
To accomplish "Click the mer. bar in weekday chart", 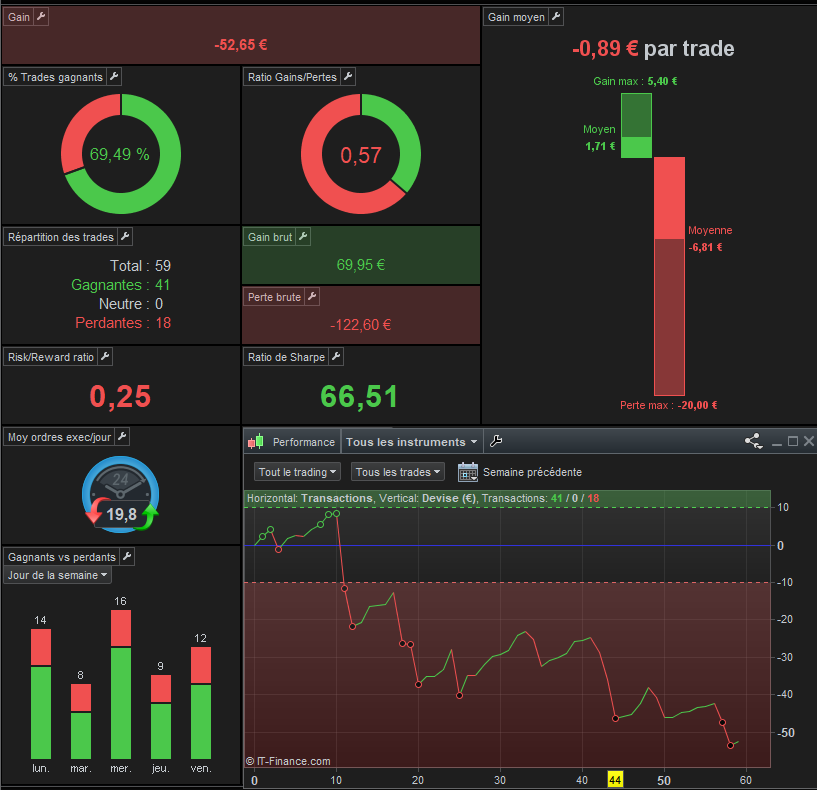I will [121, 684].
